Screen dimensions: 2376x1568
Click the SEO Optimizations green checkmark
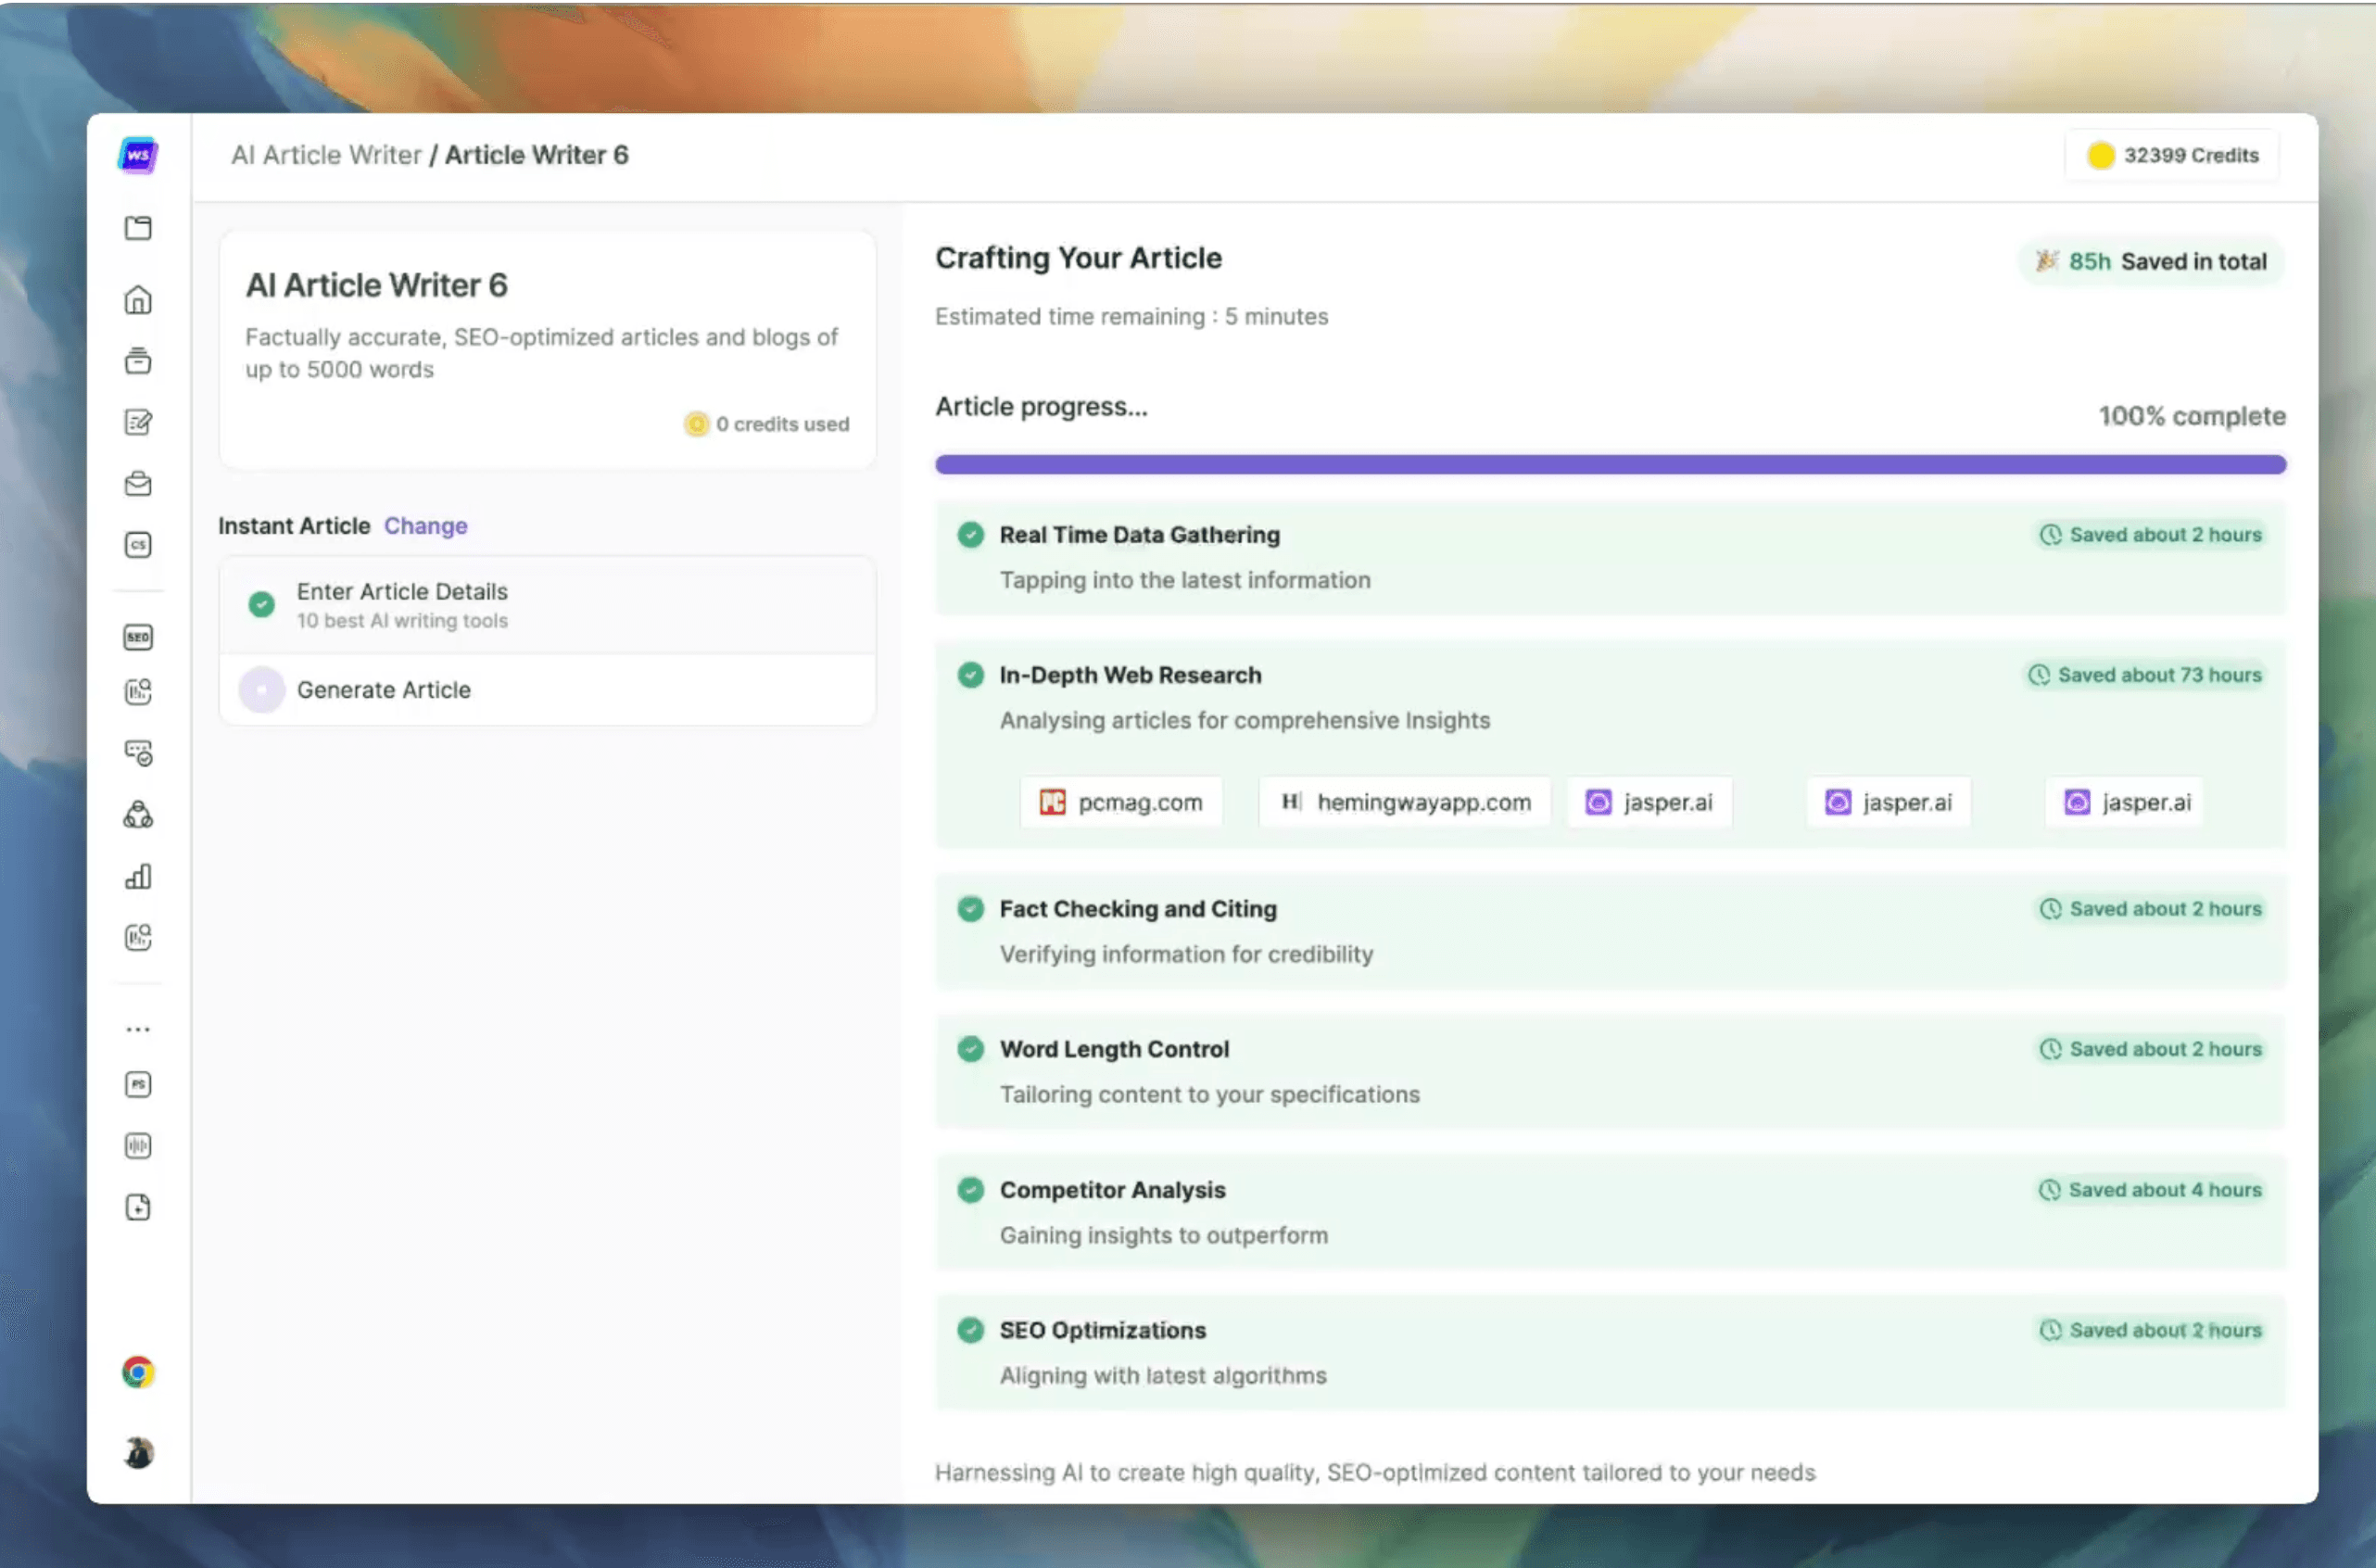point(971,1330)
